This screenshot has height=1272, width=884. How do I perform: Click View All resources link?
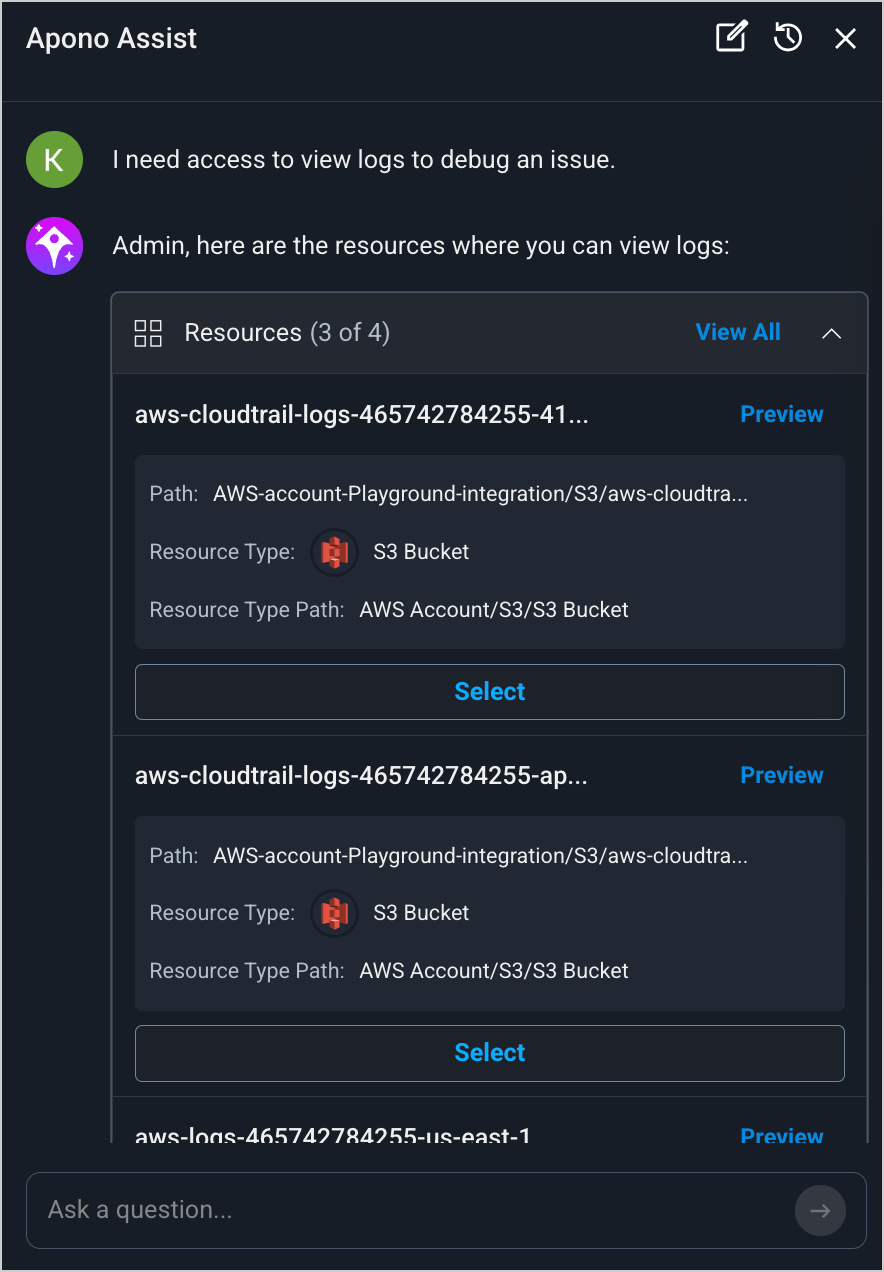point(738,333)
